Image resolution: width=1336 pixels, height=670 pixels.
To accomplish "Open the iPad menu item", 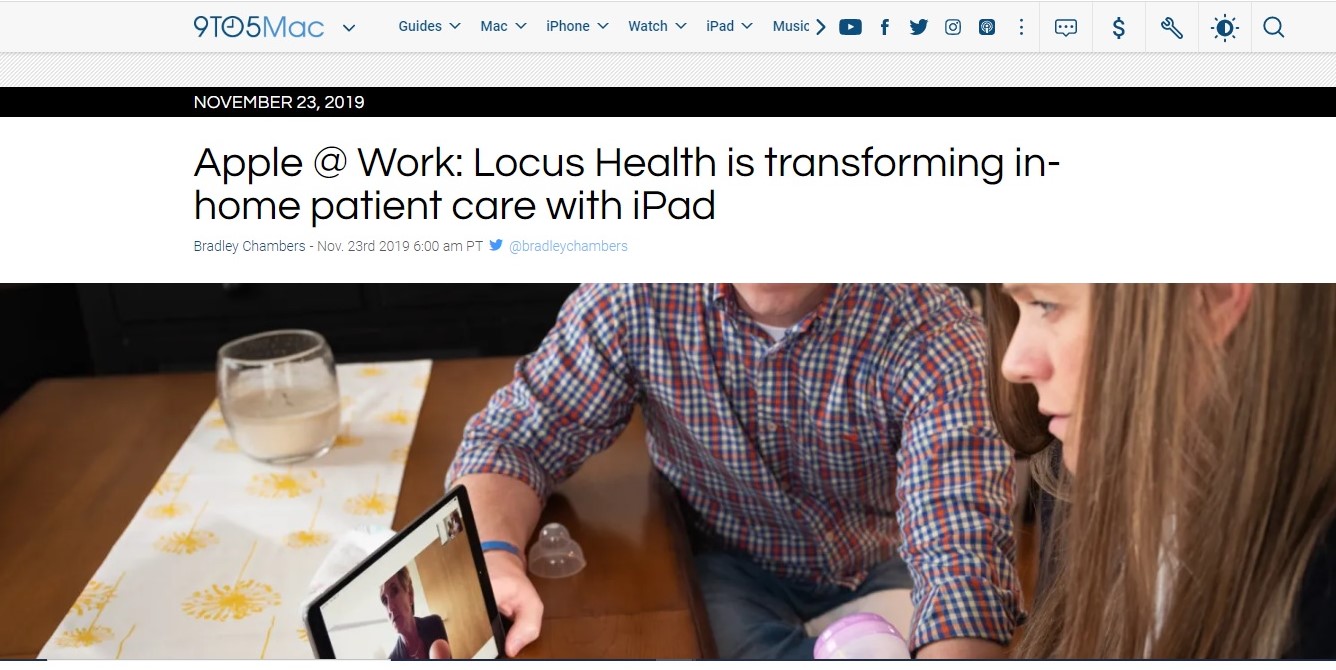I will point(729,26).
